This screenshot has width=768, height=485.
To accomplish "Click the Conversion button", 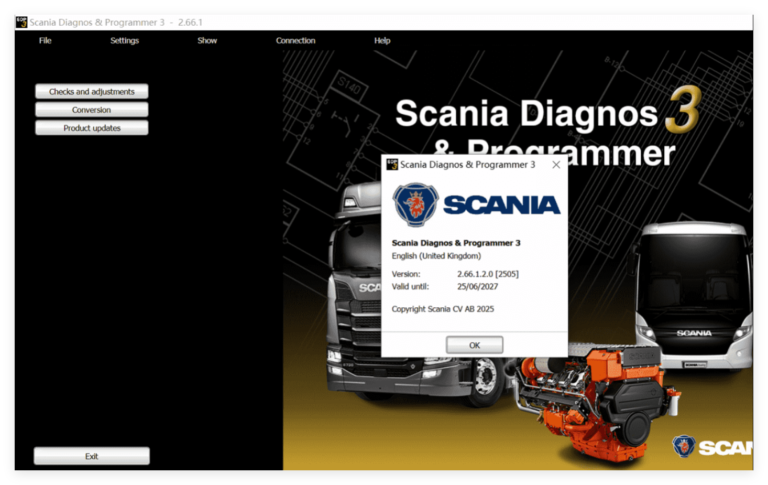I will click(92, 110).
